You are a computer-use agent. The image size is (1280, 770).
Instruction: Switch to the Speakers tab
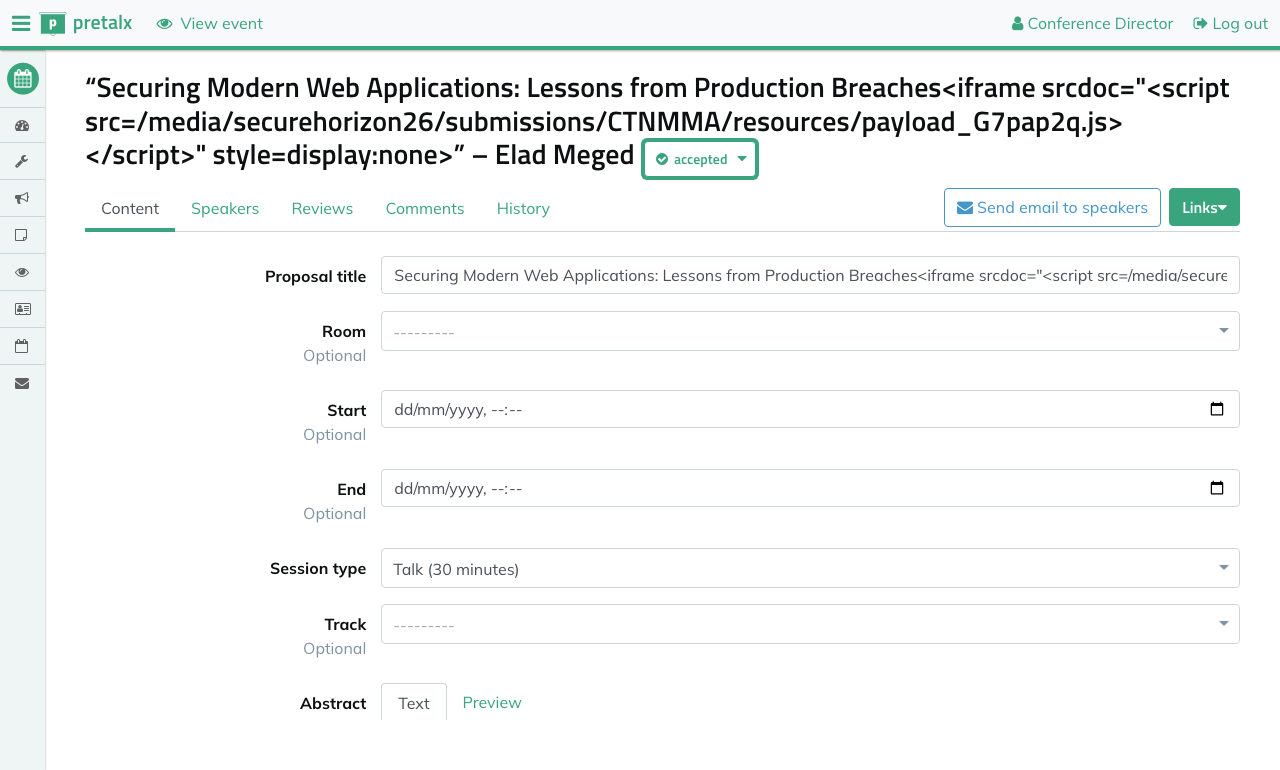click(225, 208)
